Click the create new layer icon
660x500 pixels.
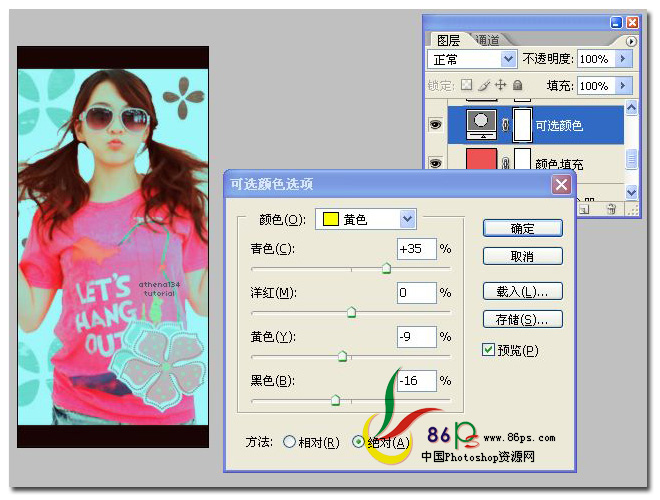584,209
